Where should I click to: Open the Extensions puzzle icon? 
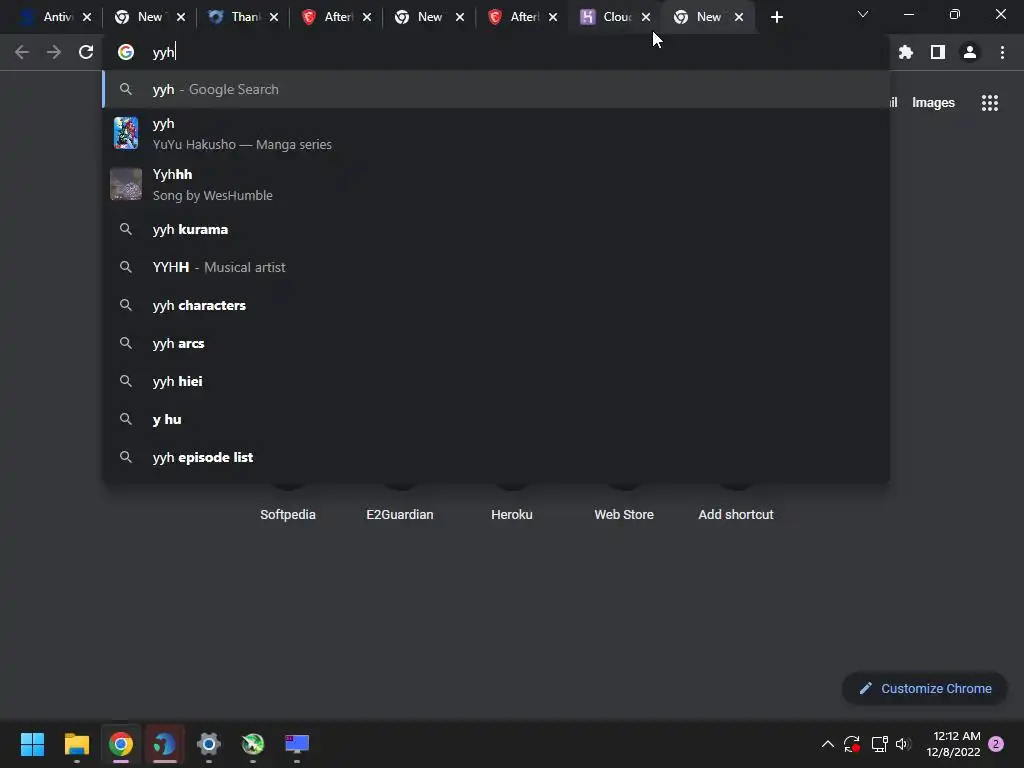(x=905, y=52)
